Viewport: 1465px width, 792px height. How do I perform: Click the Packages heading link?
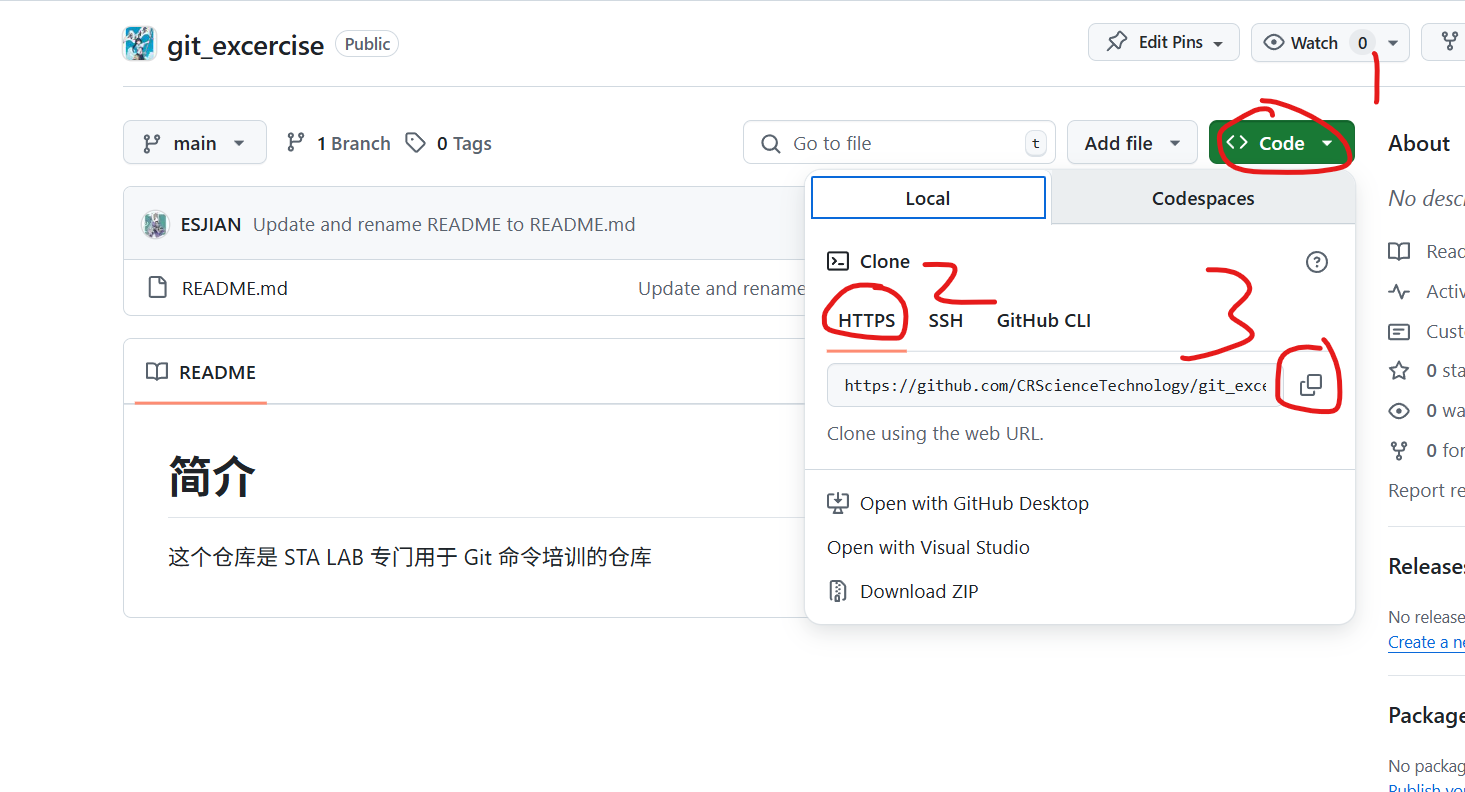pyautogui.click(x=1426, y=715)
